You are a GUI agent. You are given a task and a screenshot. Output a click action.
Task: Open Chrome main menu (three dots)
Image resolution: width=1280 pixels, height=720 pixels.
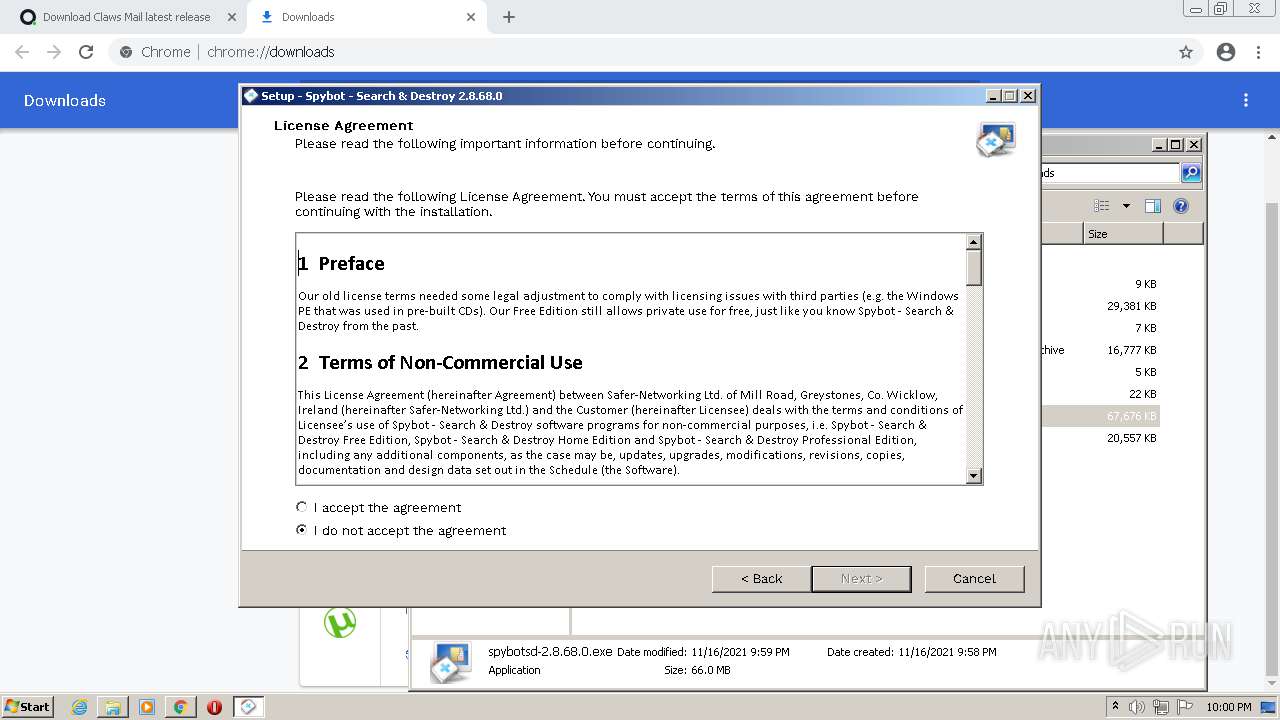point(1258,52)
